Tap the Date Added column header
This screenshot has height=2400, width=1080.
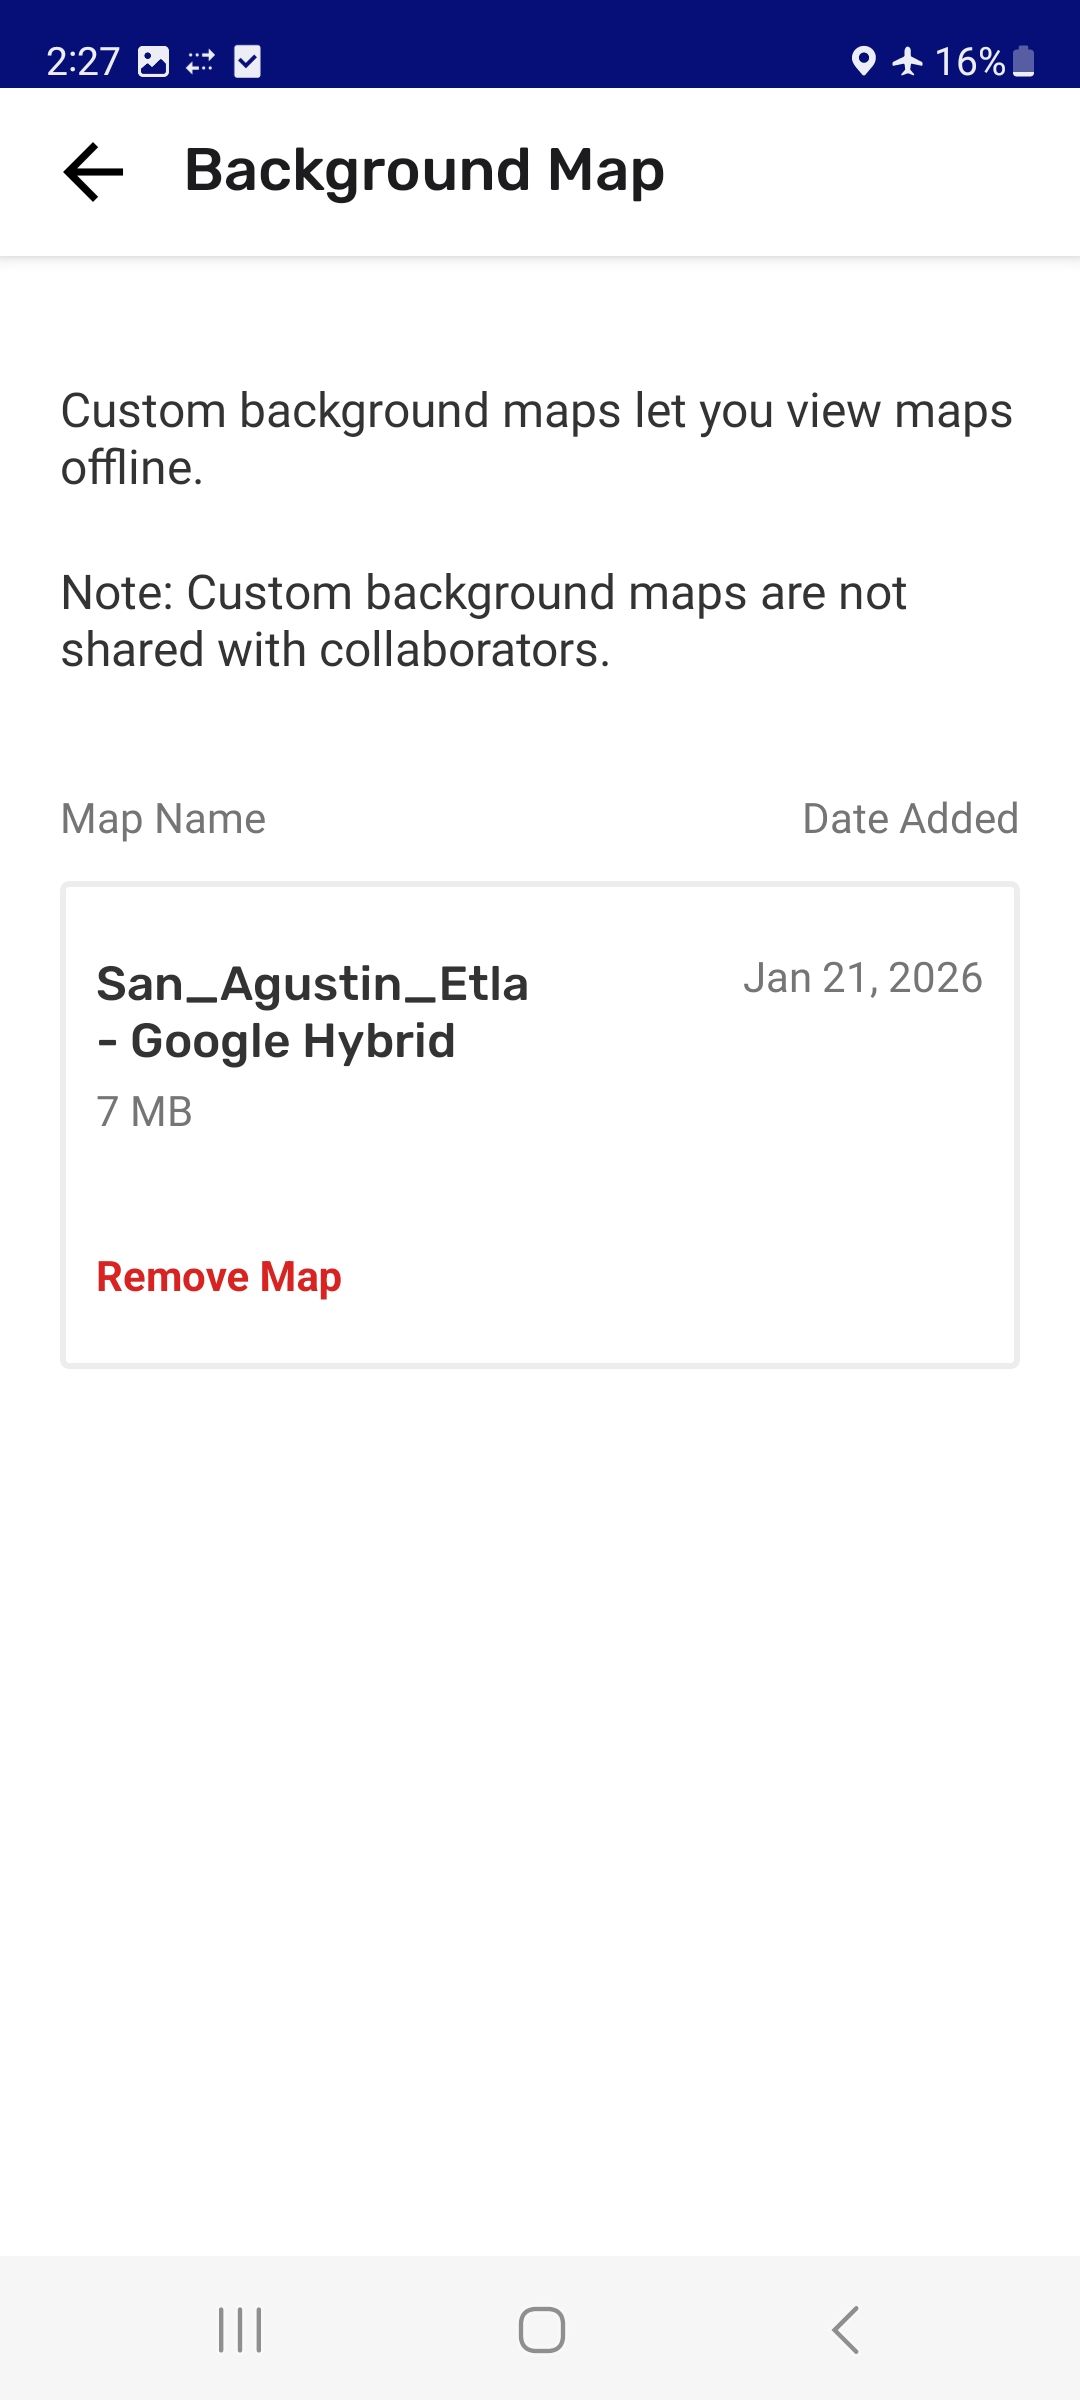point(910,819)
